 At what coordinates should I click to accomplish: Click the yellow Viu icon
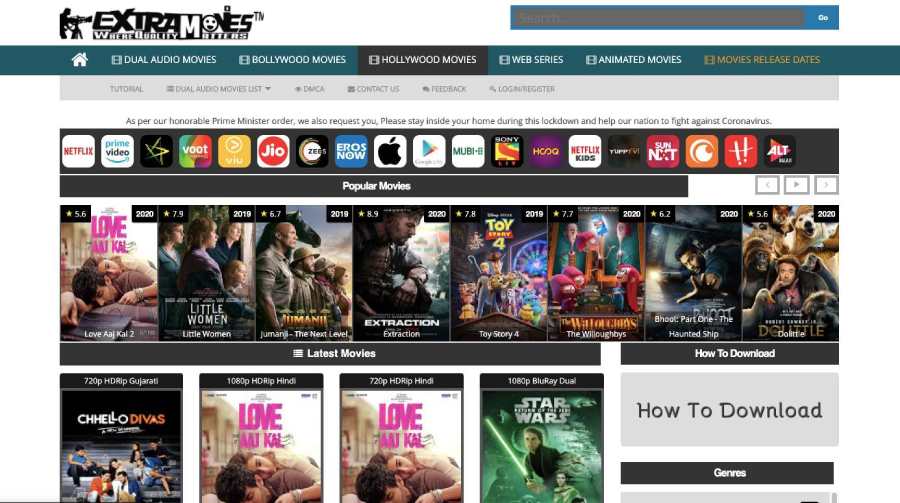coord(234,152)
